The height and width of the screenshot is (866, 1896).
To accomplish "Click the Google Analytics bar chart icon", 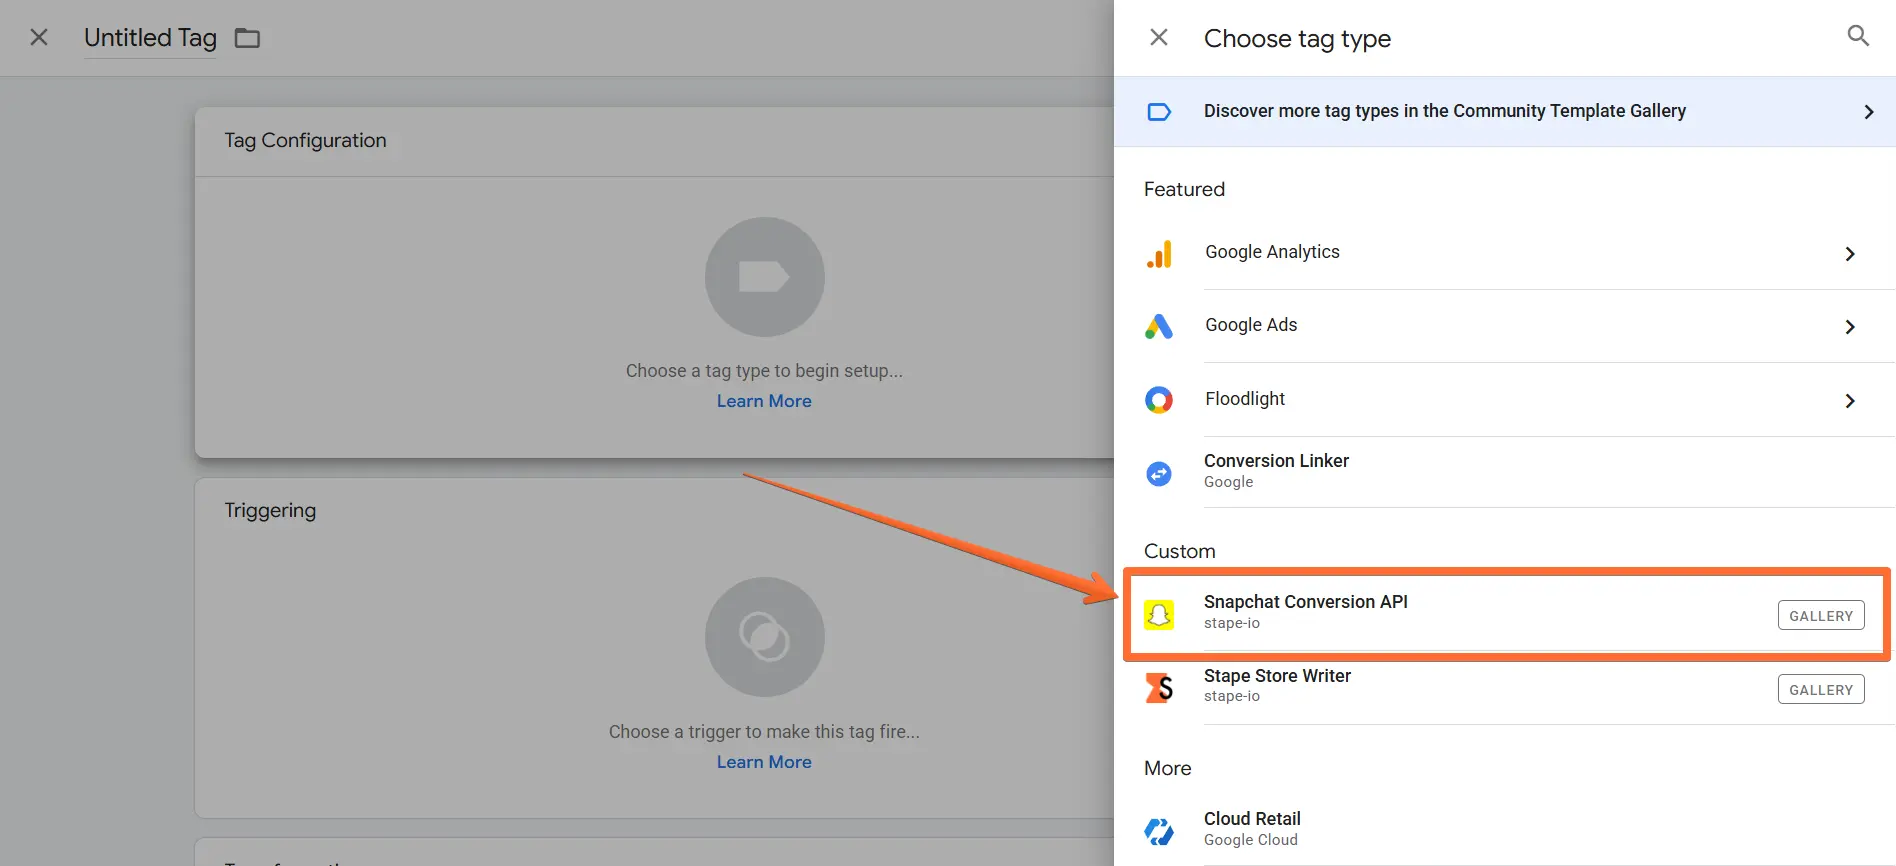I will [x=1159, y=254].
